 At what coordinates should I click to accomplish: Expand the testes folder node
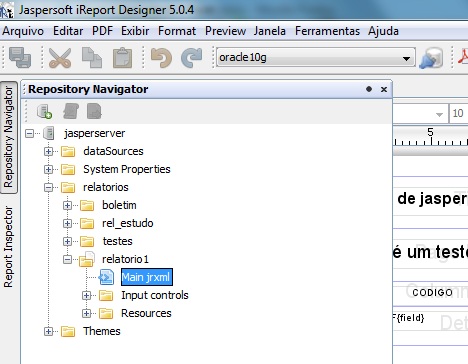[67, 242]
